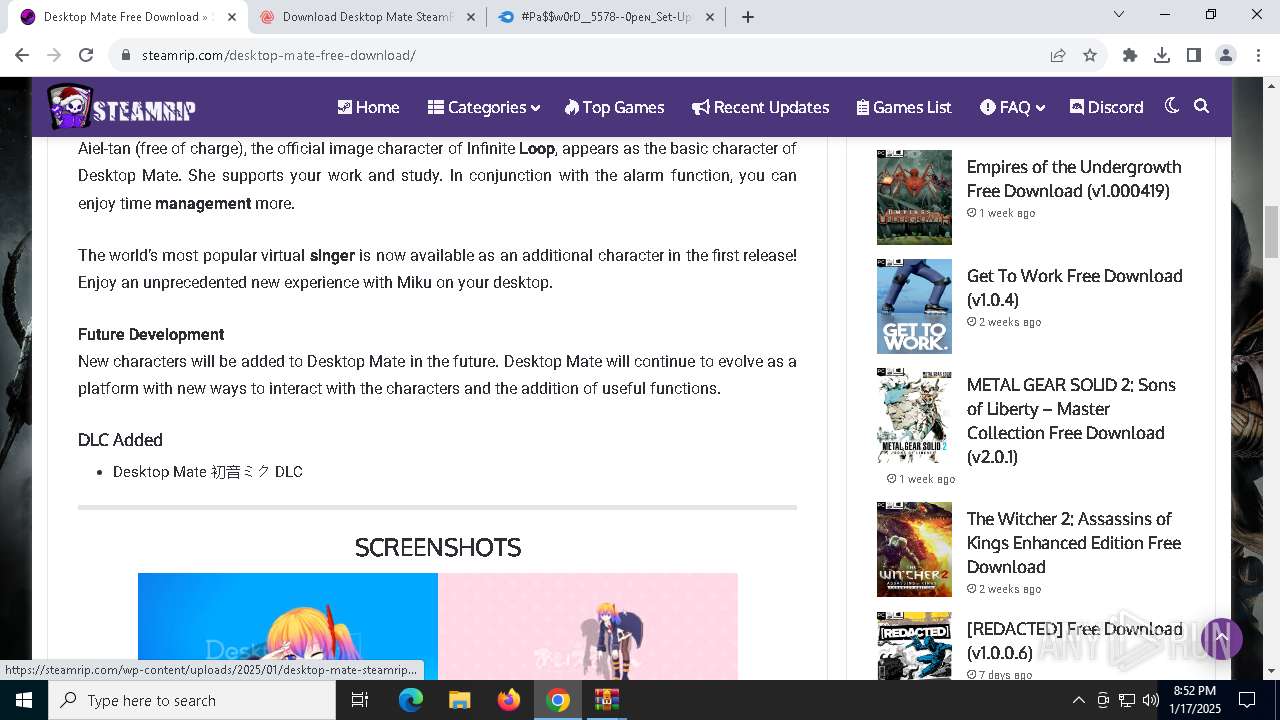Viewport: 1280px width, 720px height.
Task: Expand the FAQ dropdown menu
Action: point(1012,107)
